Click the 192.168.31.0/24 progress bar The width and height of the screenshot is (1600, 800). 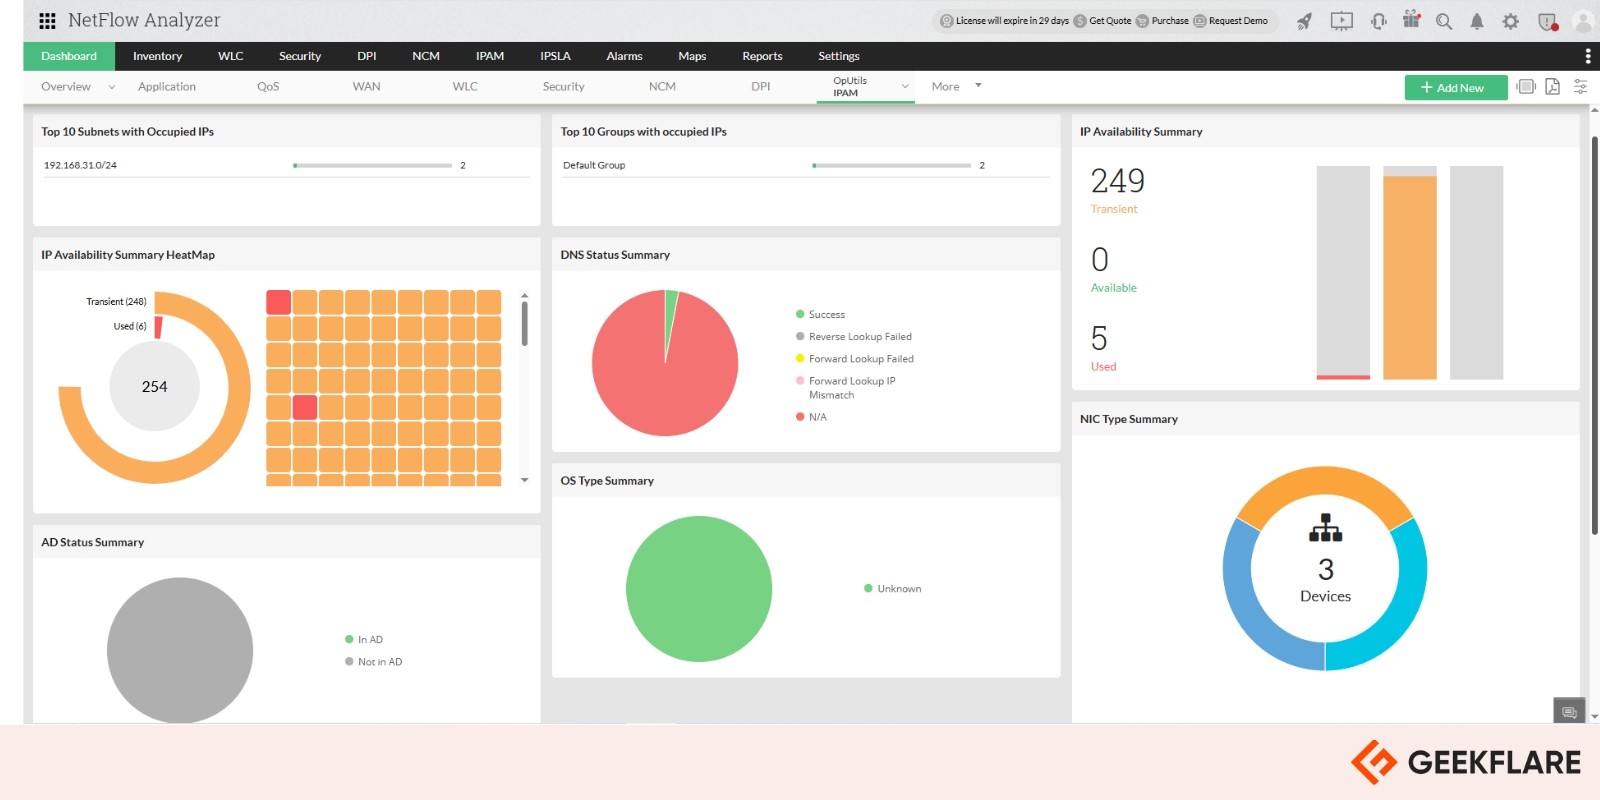[x=372, y=165]
